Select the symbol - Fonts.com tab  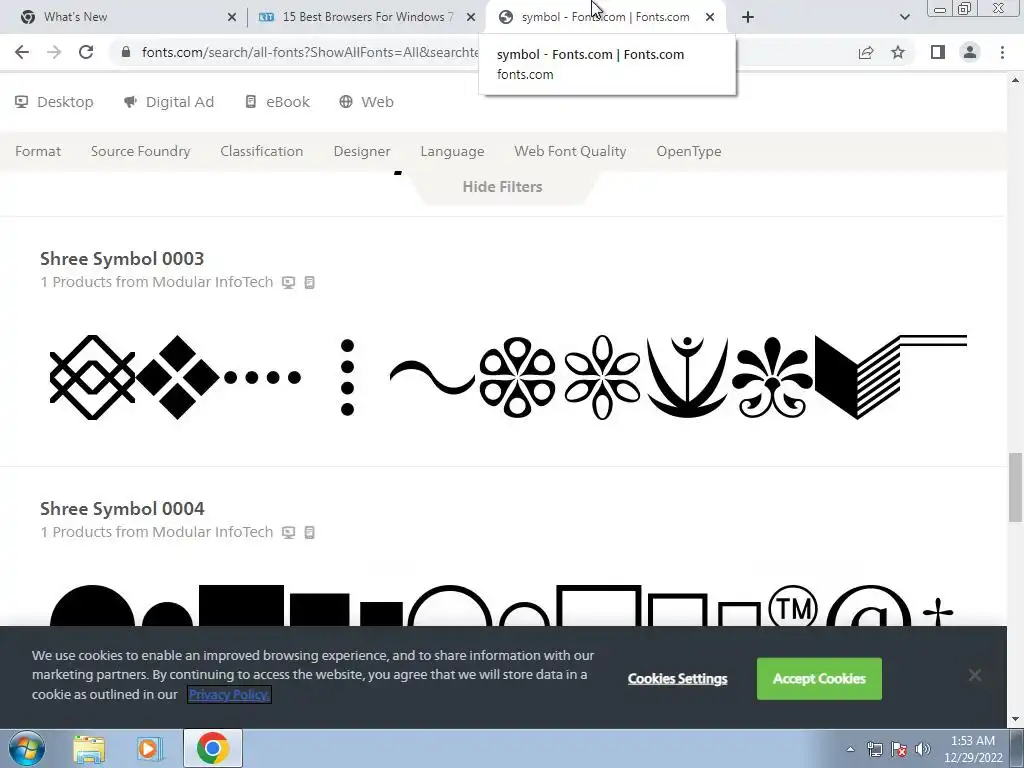tap(604, 17)
